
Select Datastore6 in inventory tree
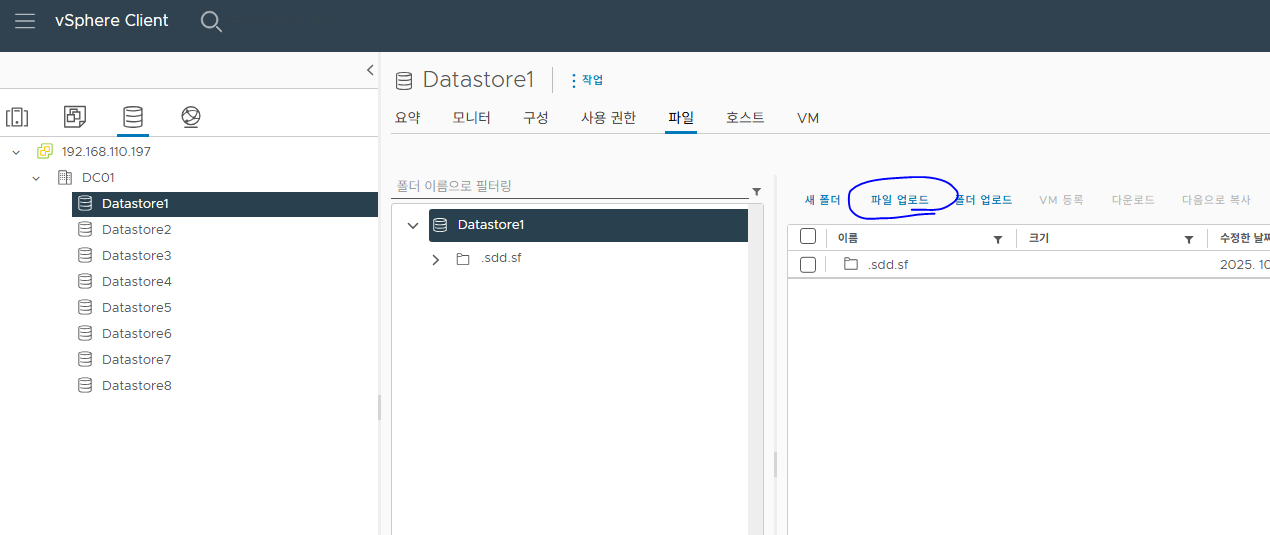pos(137,333)
